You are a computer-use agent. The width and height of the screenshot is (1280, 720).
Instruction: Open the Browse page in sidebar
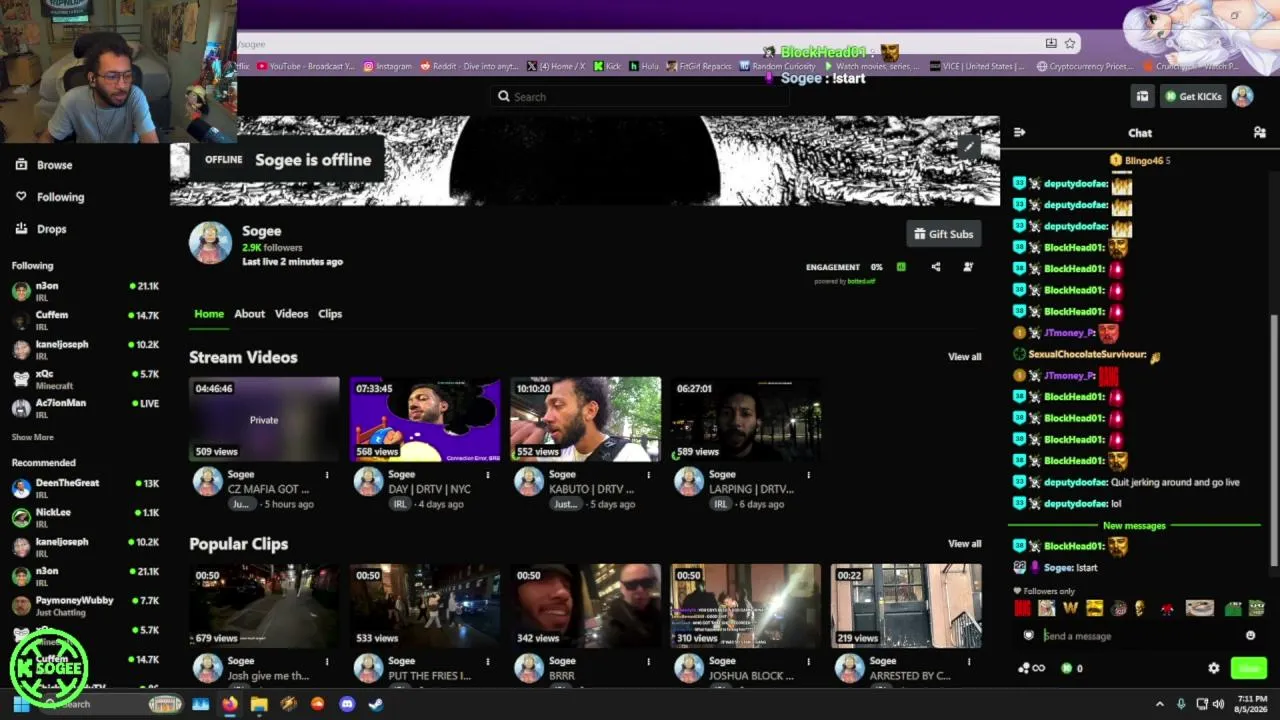click(x=45, y=165)
